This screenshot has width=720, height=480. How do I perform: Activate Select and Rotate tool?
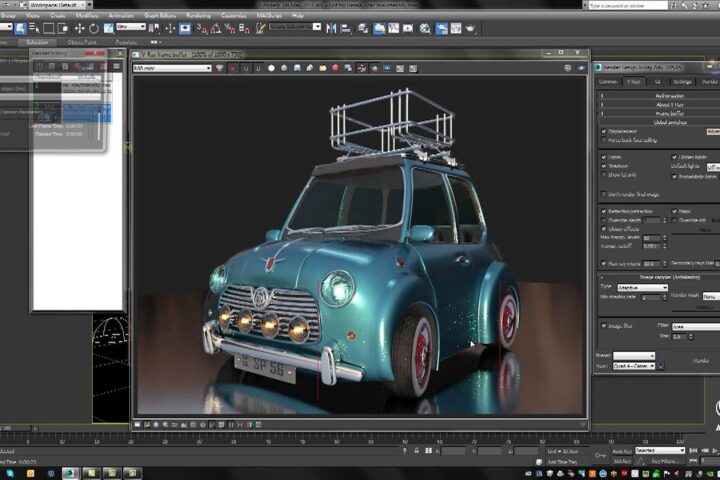pos(94,28)
